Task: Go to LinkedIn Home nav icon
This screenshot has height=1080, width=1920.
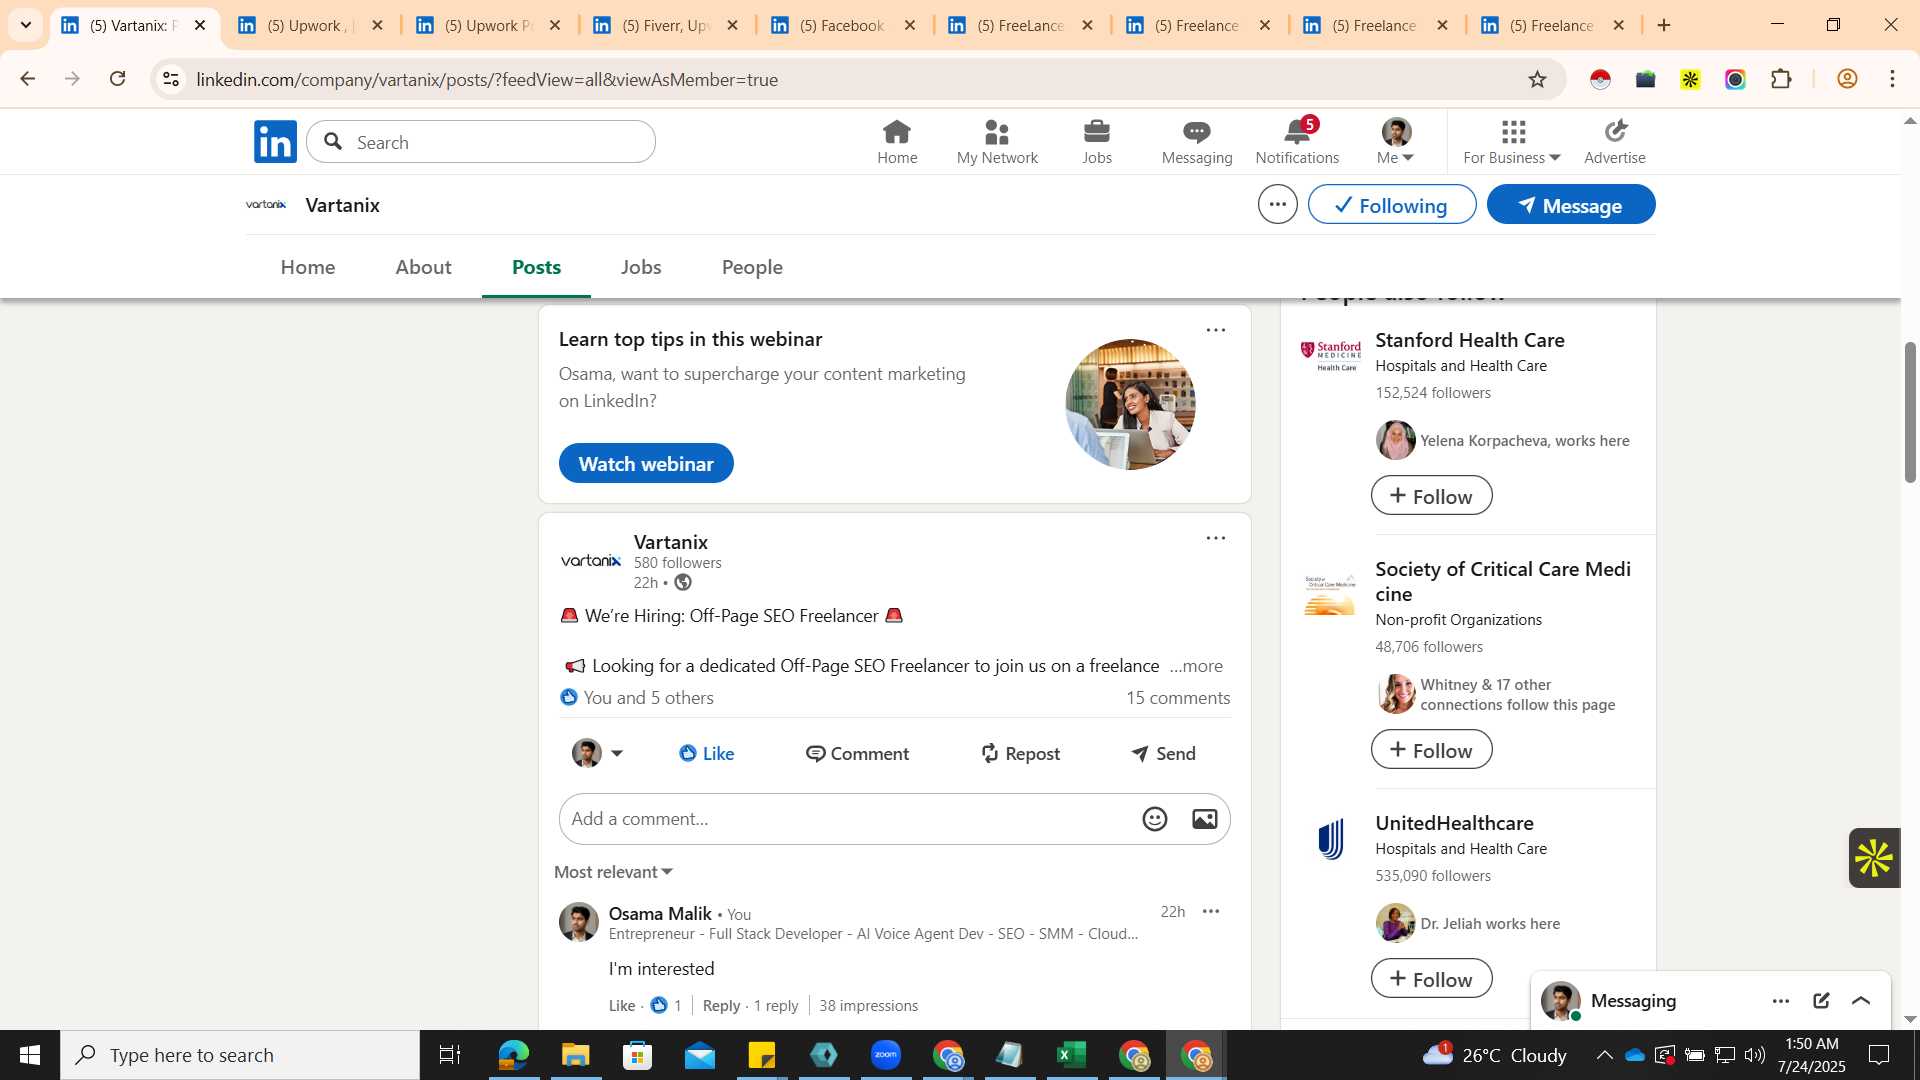Action: (897, 142)
